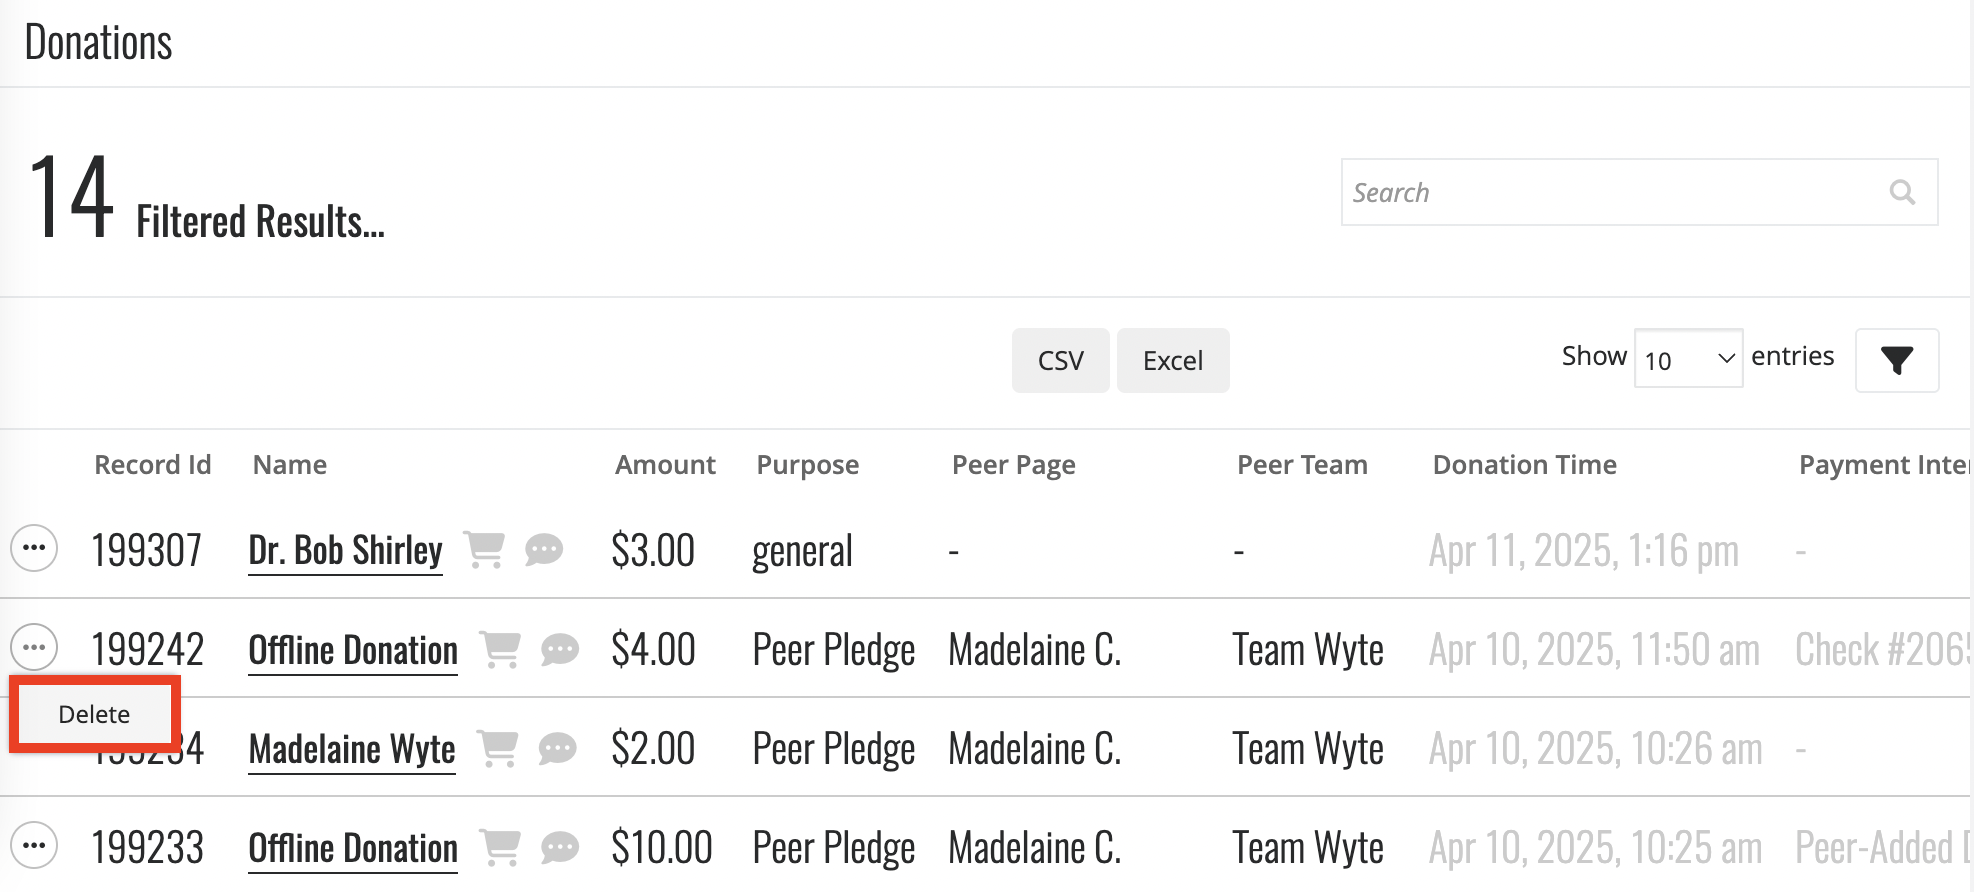1974x892 pixels.
Task: Open ellipsis menu for record 199307
Action: [x=34, y=548]
